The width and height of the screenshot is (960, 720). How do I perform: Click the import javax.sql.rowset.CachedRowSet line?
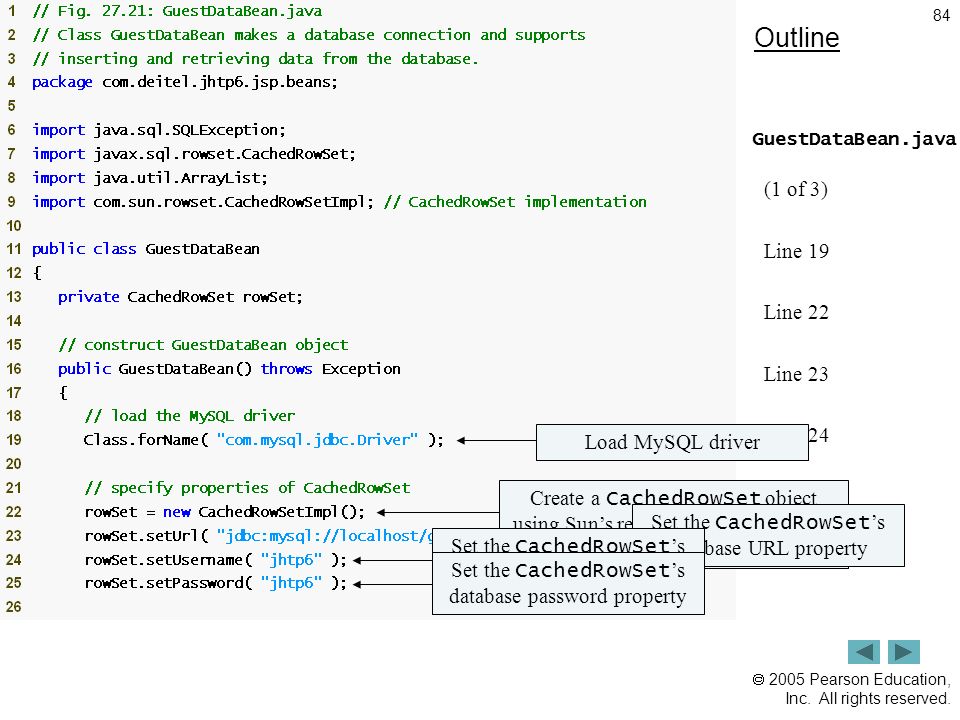pos(193,154)
